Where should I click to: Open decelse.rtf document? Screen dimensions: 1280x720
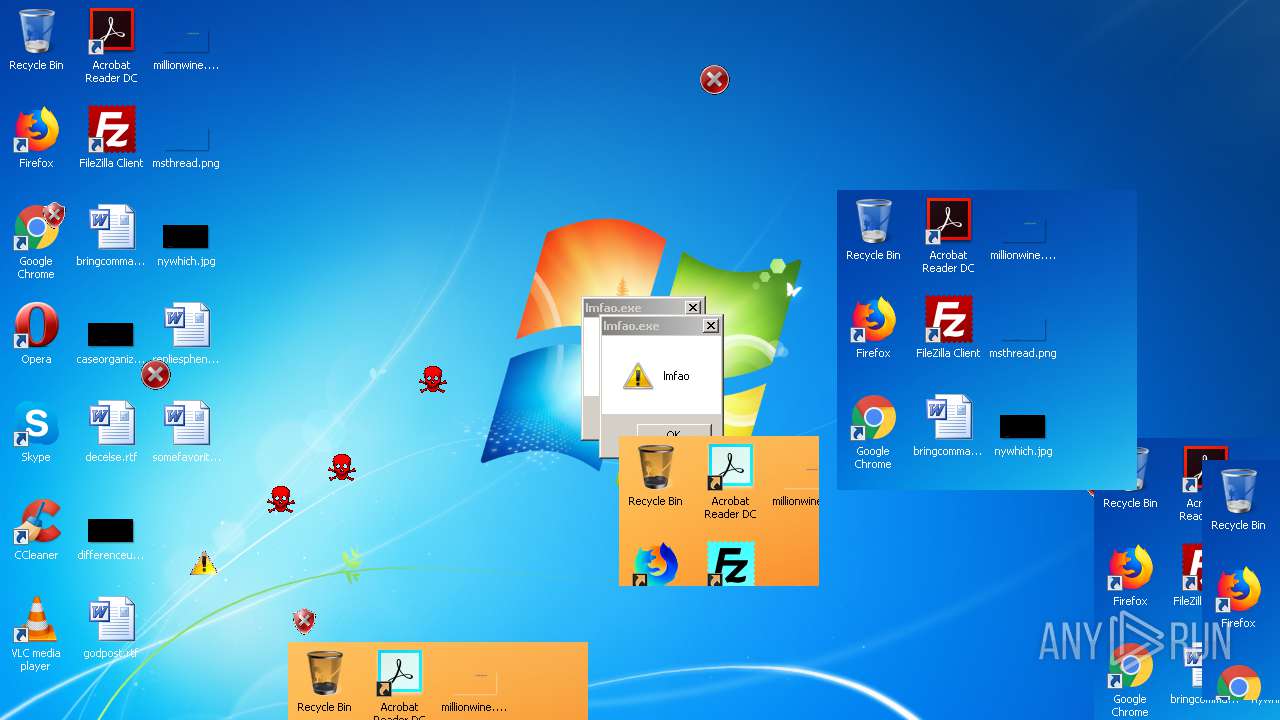click(111, 432)
